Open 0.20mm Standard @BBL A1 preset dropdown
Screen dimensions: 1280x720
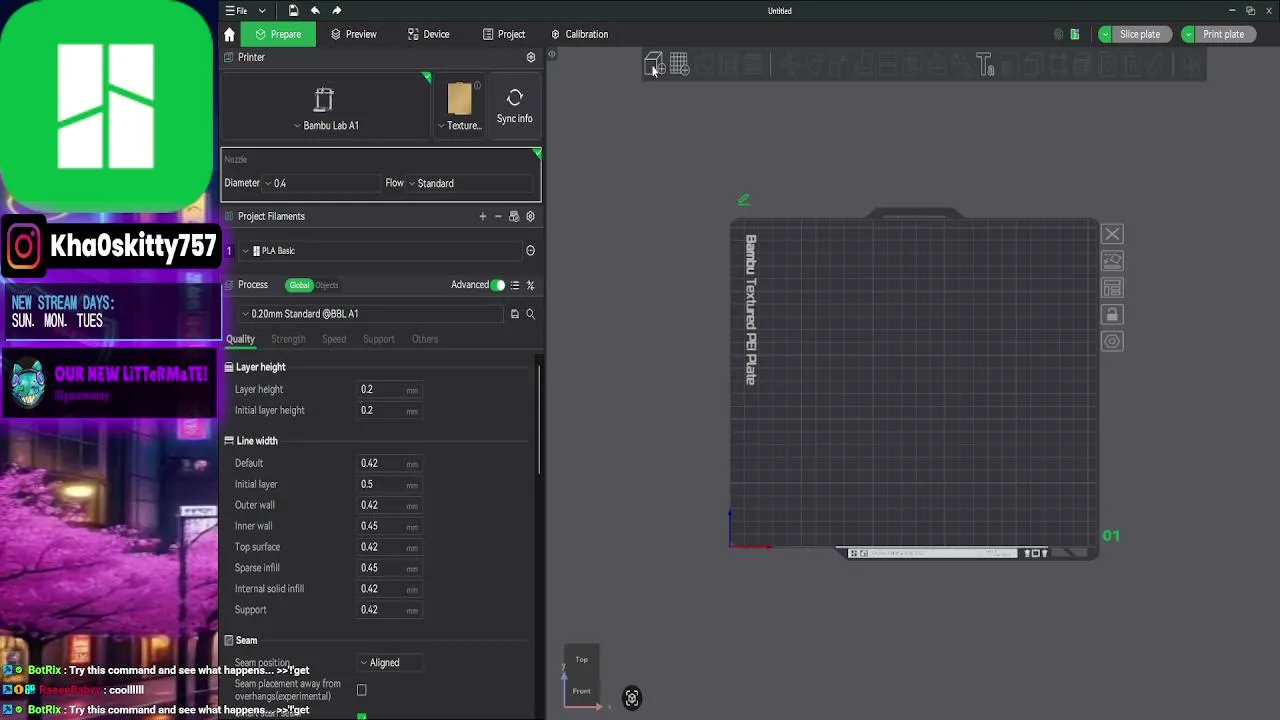pos(372,314)
